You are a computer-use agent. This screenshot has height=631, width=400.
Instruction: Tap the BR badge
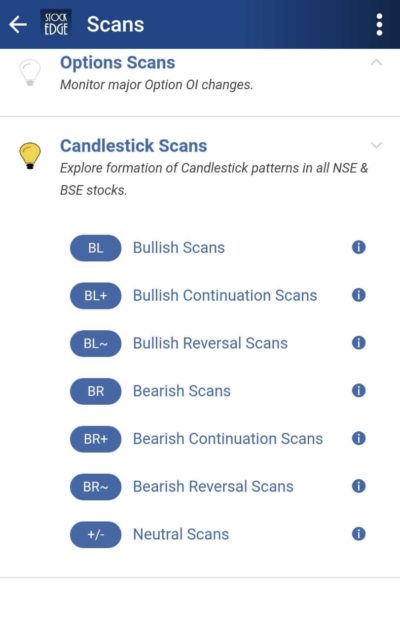(95, 391)
